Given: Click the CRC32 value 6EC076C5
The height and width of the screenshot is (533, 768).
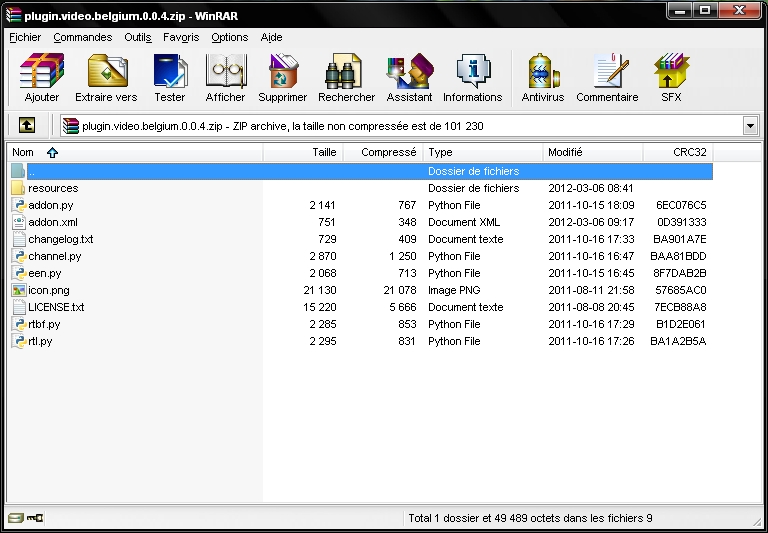Looking at the screenshot, I should click(x=681, y=205).
